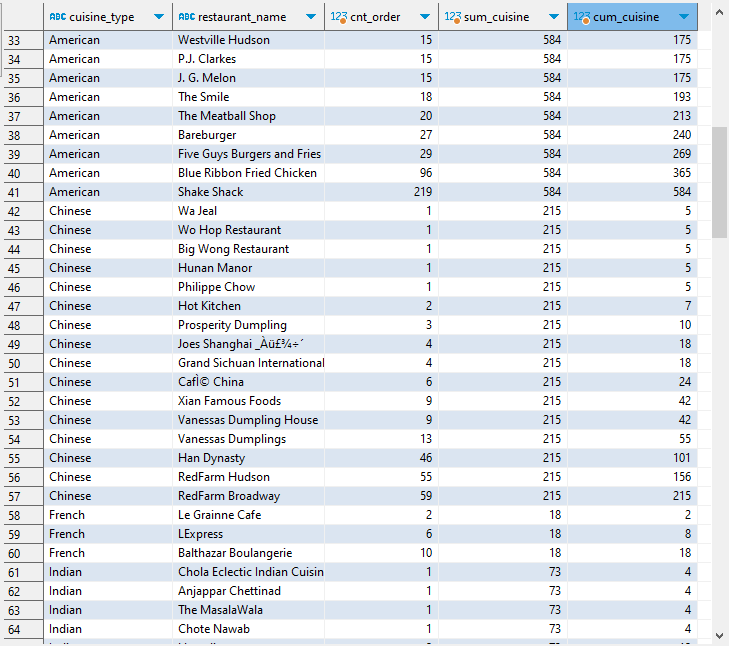Click cnt_order value 96 for Blue Ribbon

pos(381,173)
